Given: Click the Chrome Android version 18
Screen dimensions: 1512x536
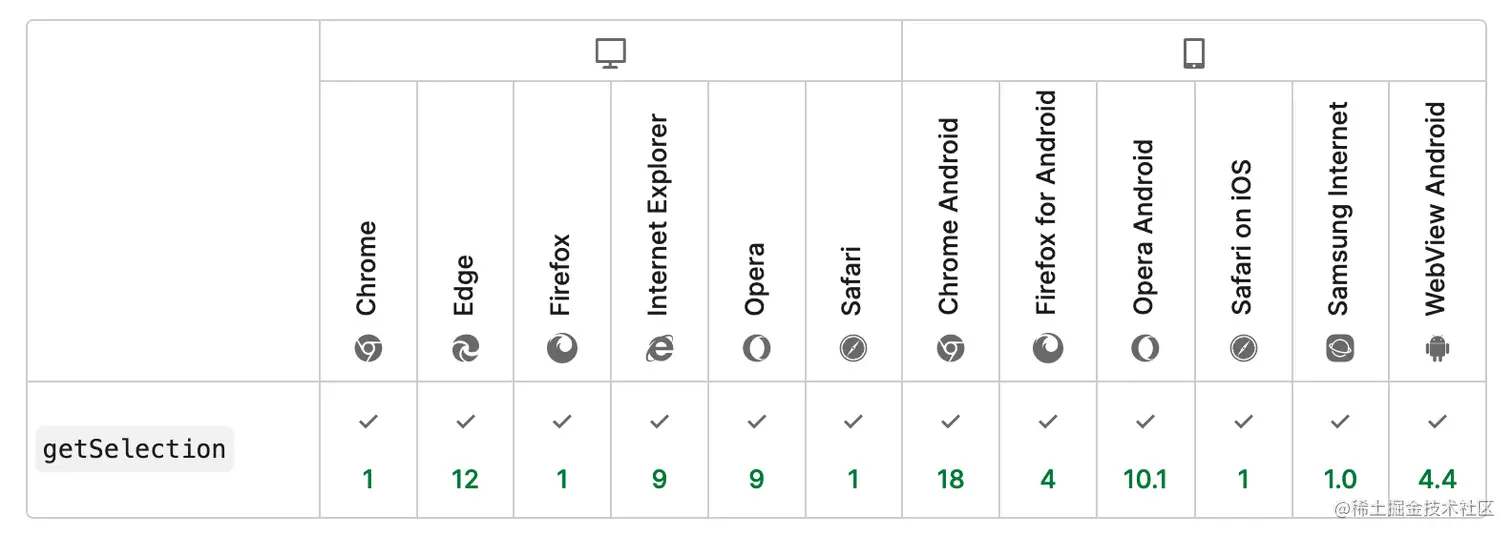Looking at the screenshot, I should pyautogui.click(x=950, y=480).
